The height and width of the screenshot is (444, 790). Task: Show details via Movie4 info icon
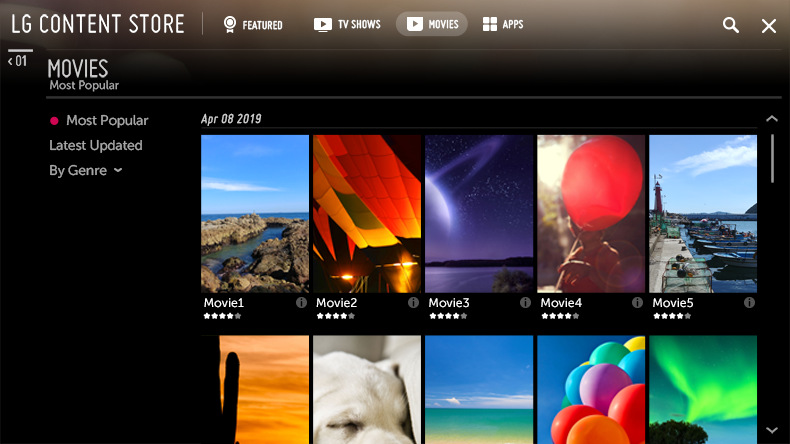(x=637, y=302)
